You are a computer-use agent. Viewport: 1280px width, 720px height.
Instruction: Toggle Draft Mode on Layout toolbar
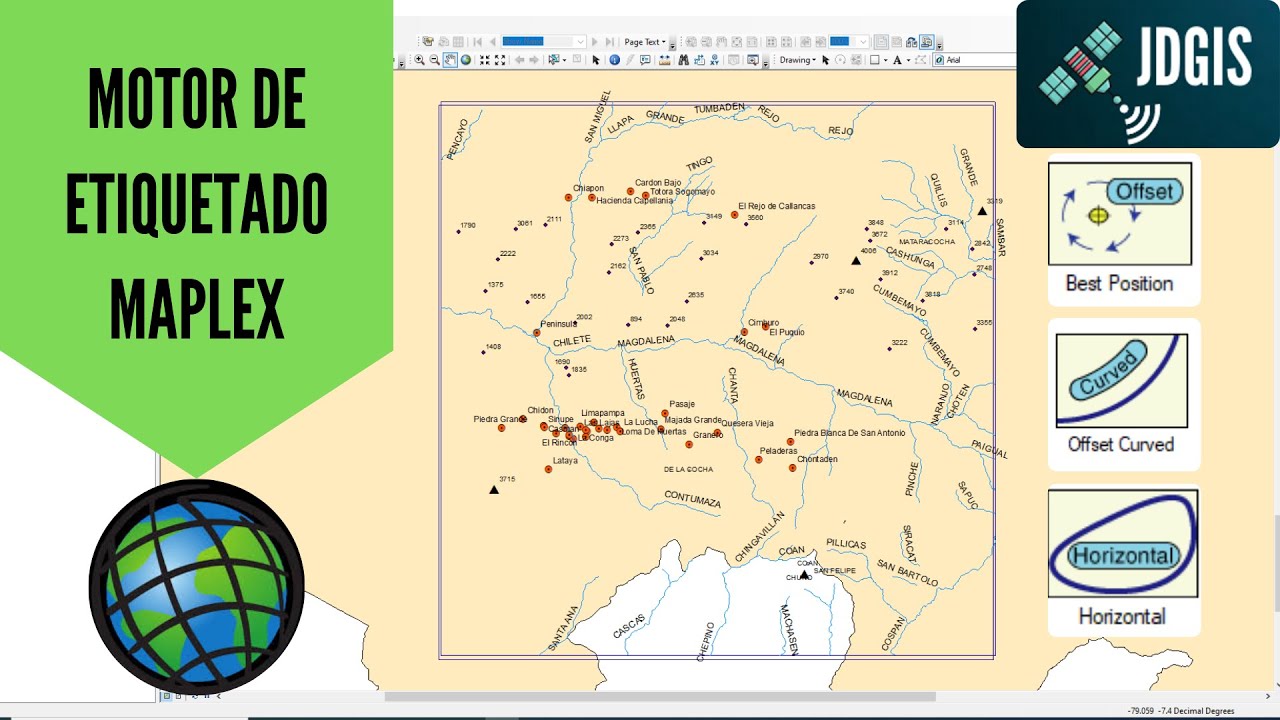[881, 42]
